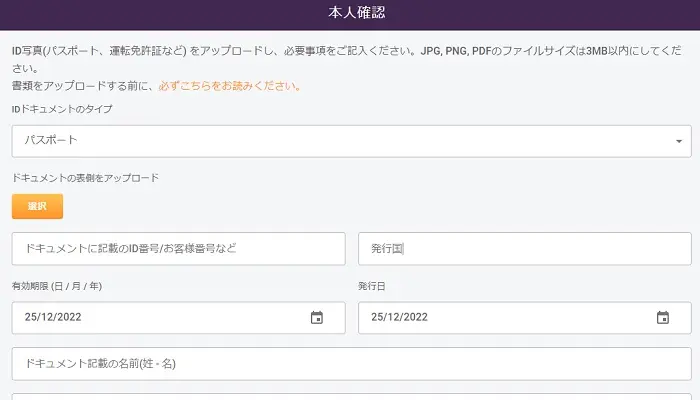Click the 有効期限 (日 / 月 / 年) label
The image size is (700, 400).
coord(57,286)
